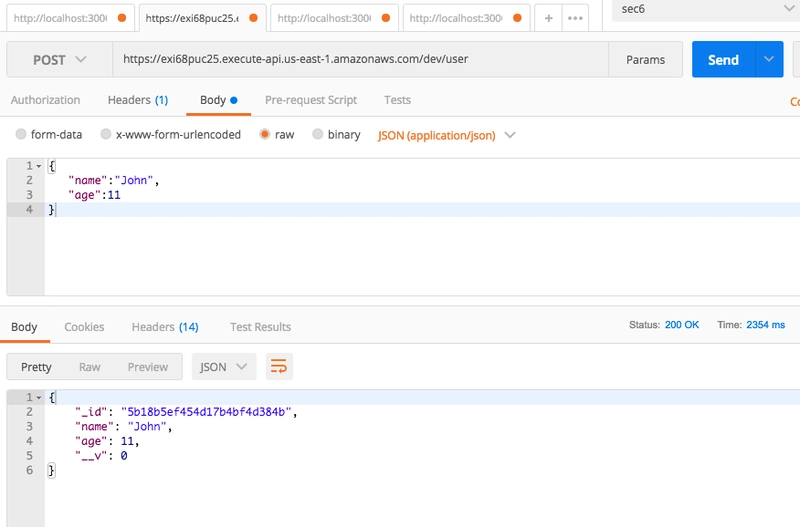Open the response Cookies tab
This screenshot has width=800, height=527.
pos(84,327)
